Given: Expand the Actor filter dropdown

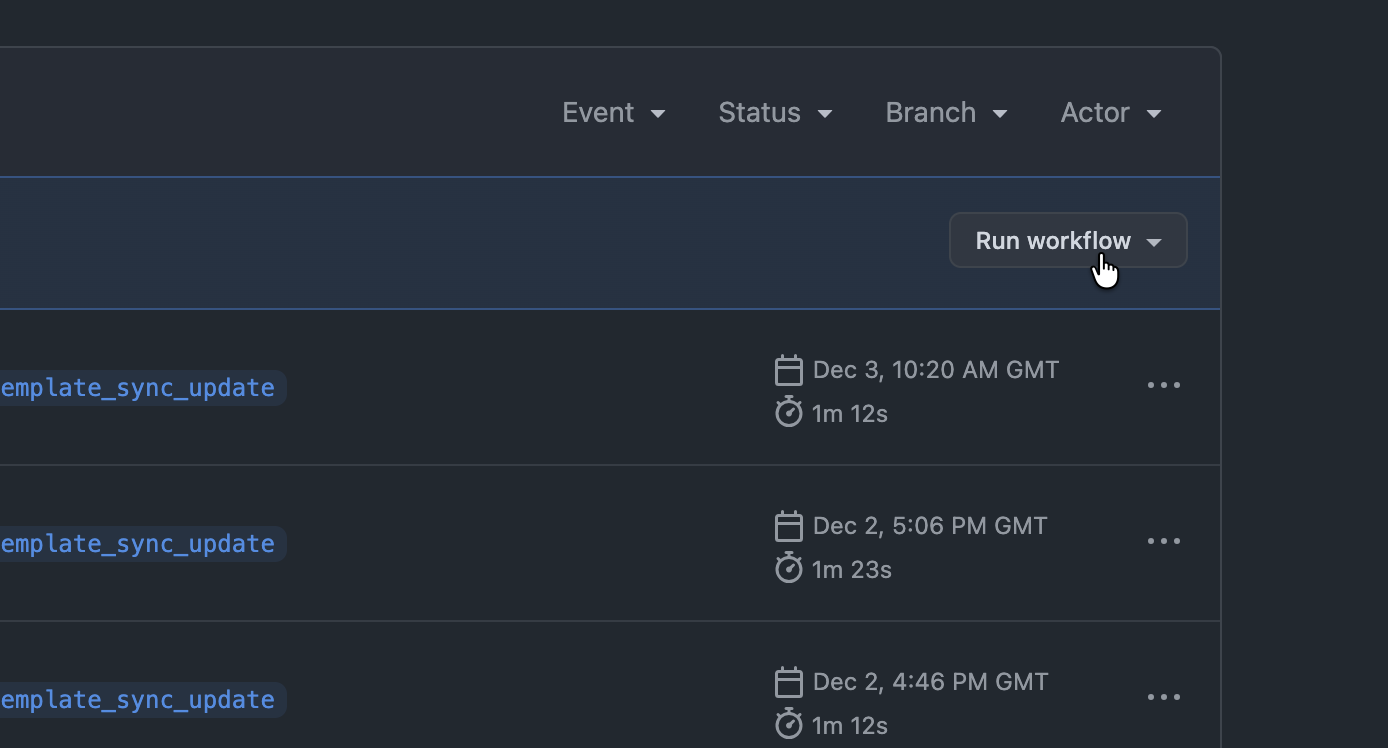Looking at the screenshot, I should 1110,113.
